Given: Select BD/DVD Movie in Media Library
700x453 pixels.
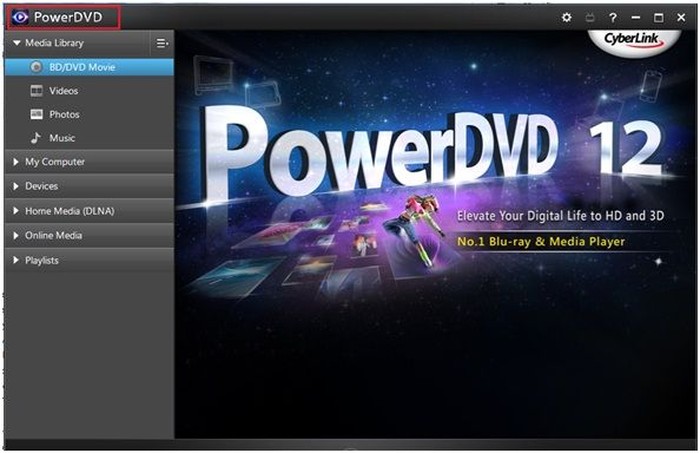Looking at the screenshot, I should pos(82,67).
